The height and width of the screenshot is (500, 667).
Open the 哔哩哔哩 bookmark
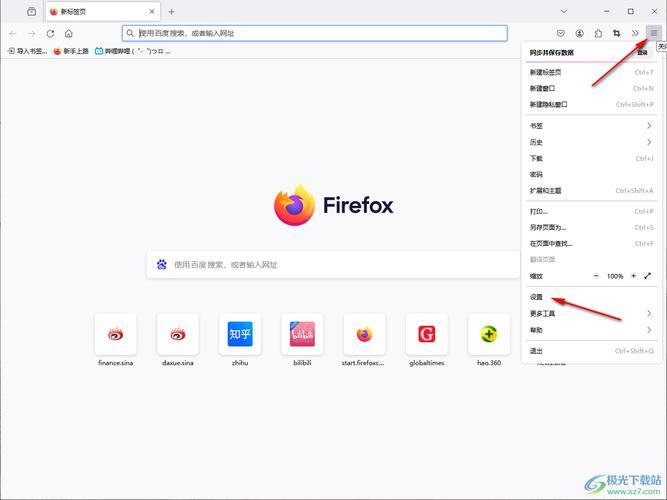(x=133, y=51)
